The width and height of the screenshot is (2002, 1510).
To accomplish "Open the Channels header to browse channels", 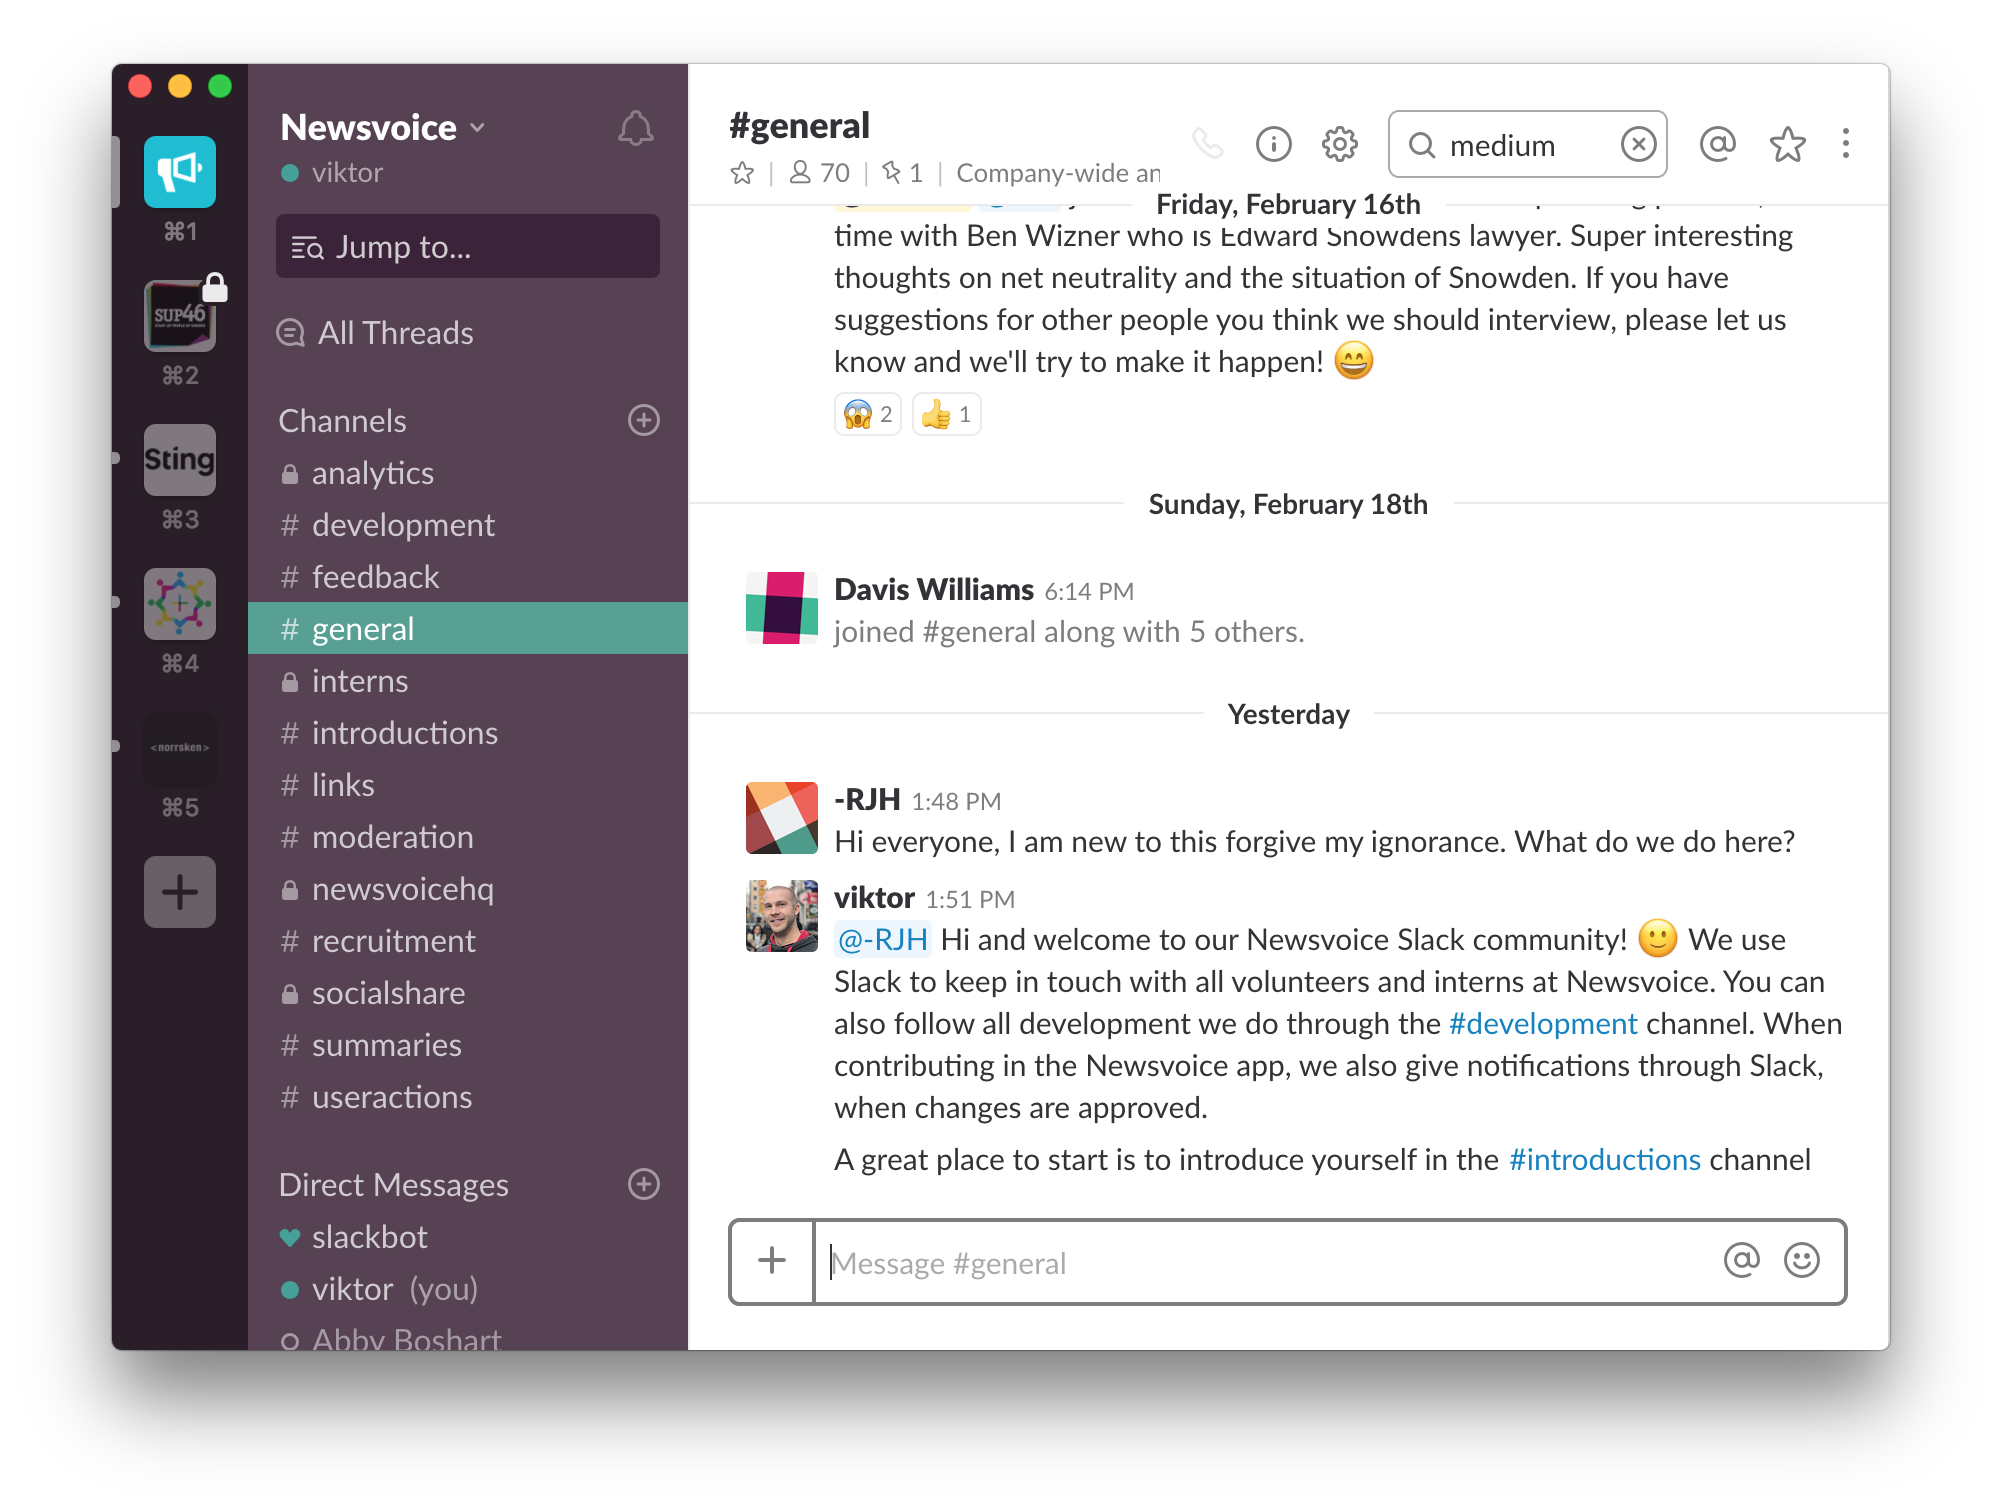I will (x=342, y=421).
